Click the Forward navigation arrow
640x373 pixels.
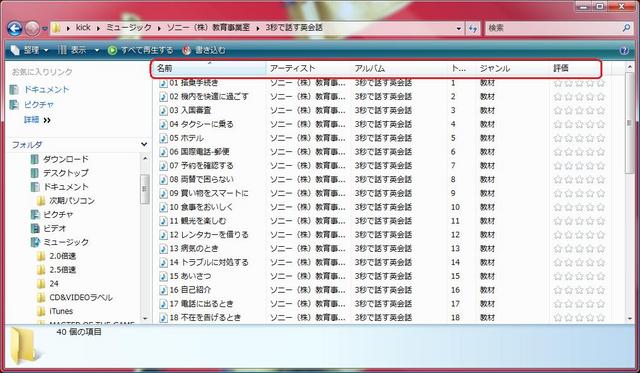pos(32,29)
